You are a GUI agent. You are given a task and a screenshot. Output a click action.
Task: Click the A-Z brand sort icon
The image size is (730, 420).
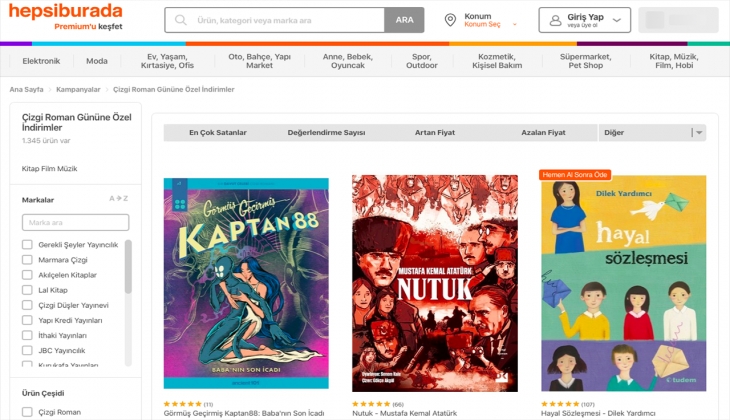[x=118, y=199]
